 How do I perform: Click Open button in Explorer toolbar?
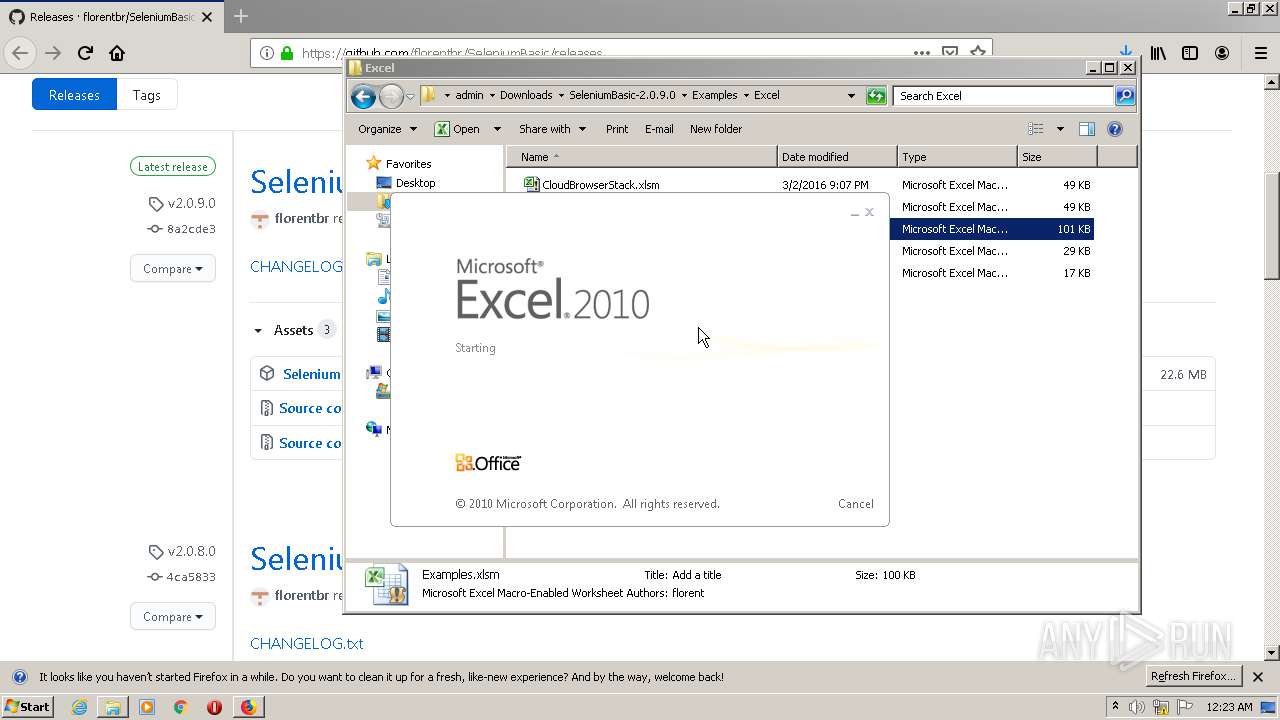click(457, 129)
